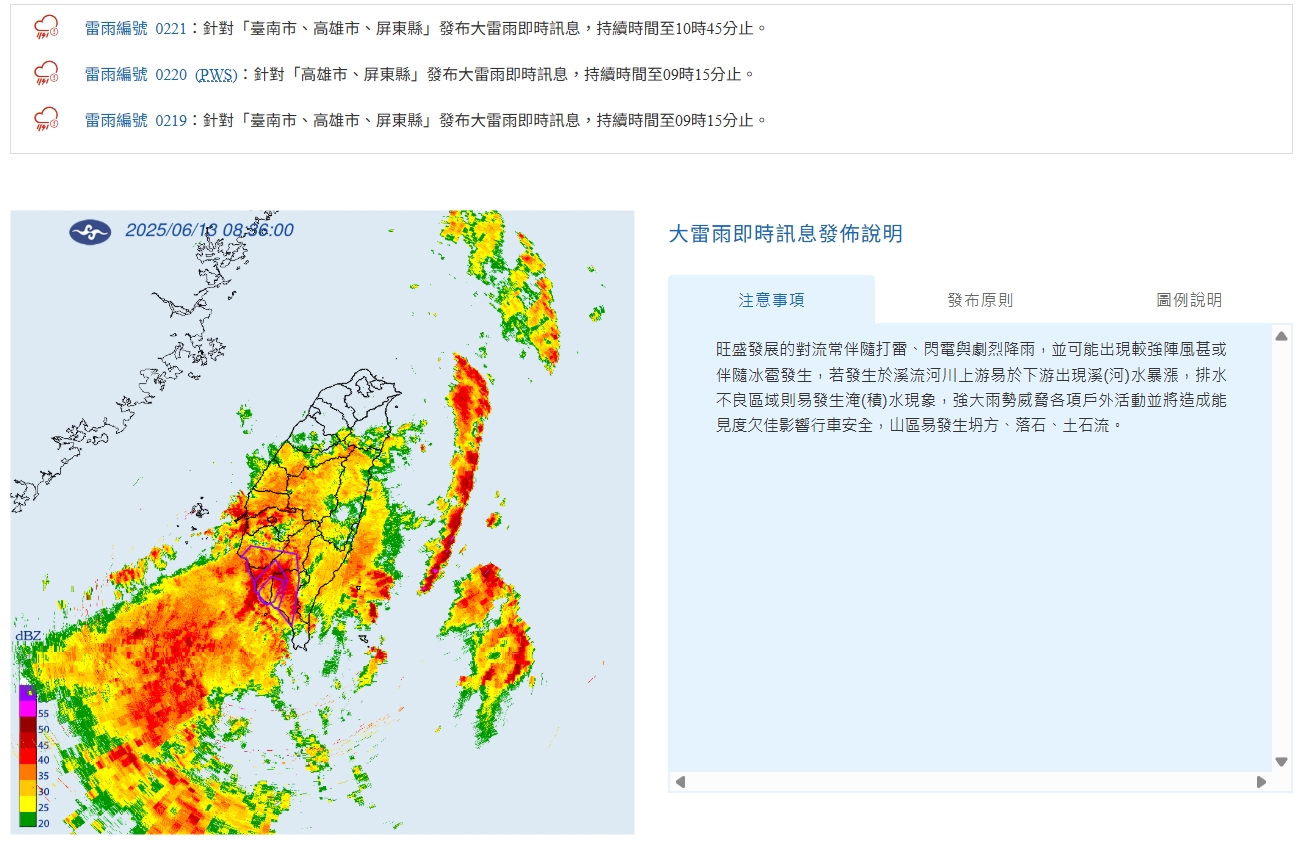Viewport: 1303px width, 843px height.
Task: Click the scroll right arrow under notes panel
Action: [1261, 782]
